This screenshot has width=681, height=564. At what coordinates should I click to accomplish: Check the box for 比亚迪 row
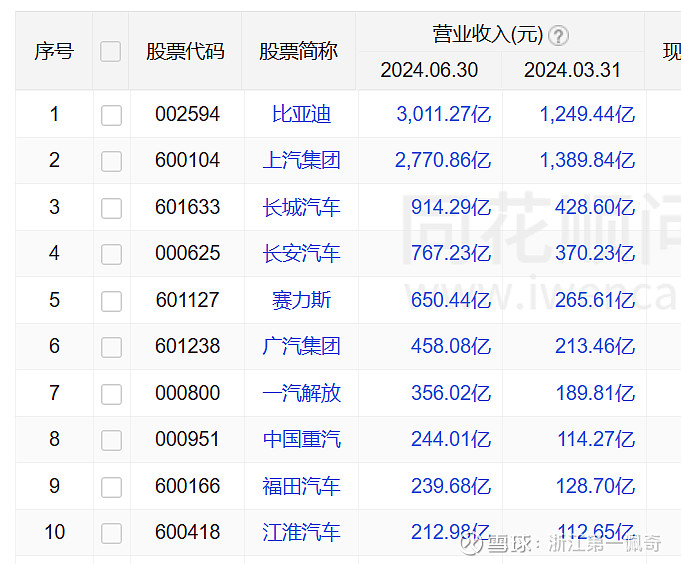[x=111, y=115]
